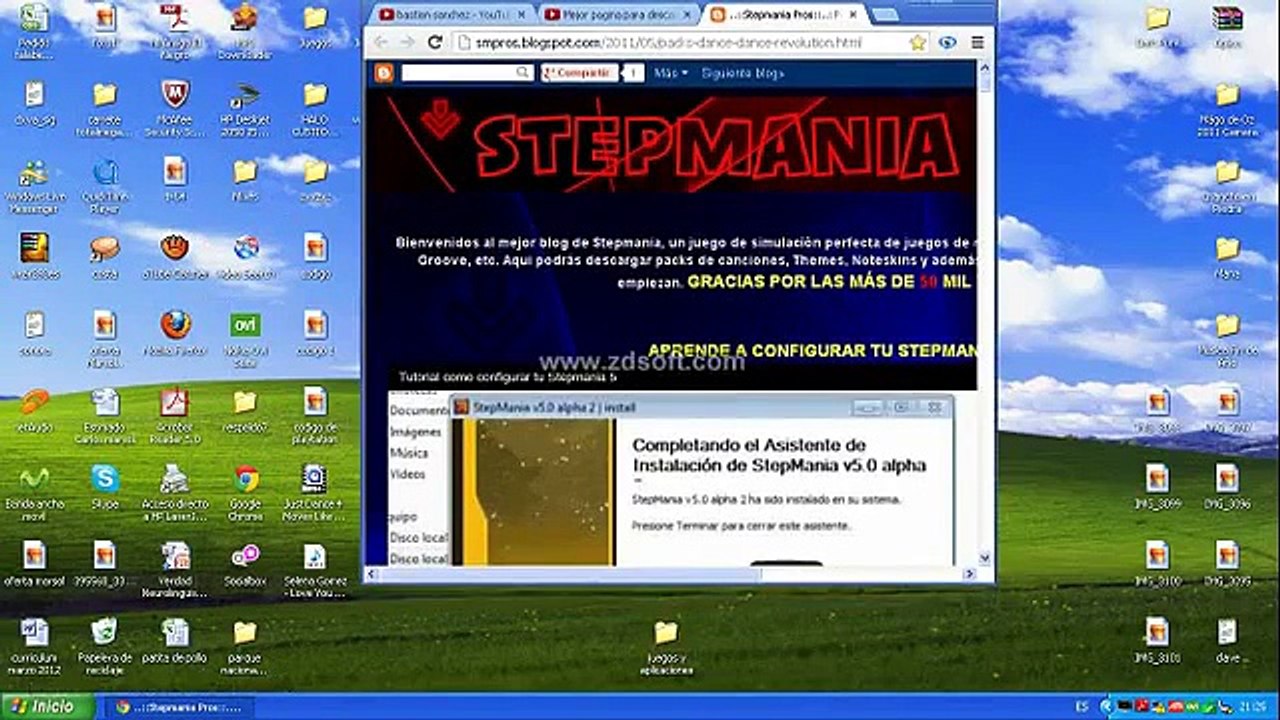Expand the Más dropdown in Blogger bar

(x=671, y=73)
